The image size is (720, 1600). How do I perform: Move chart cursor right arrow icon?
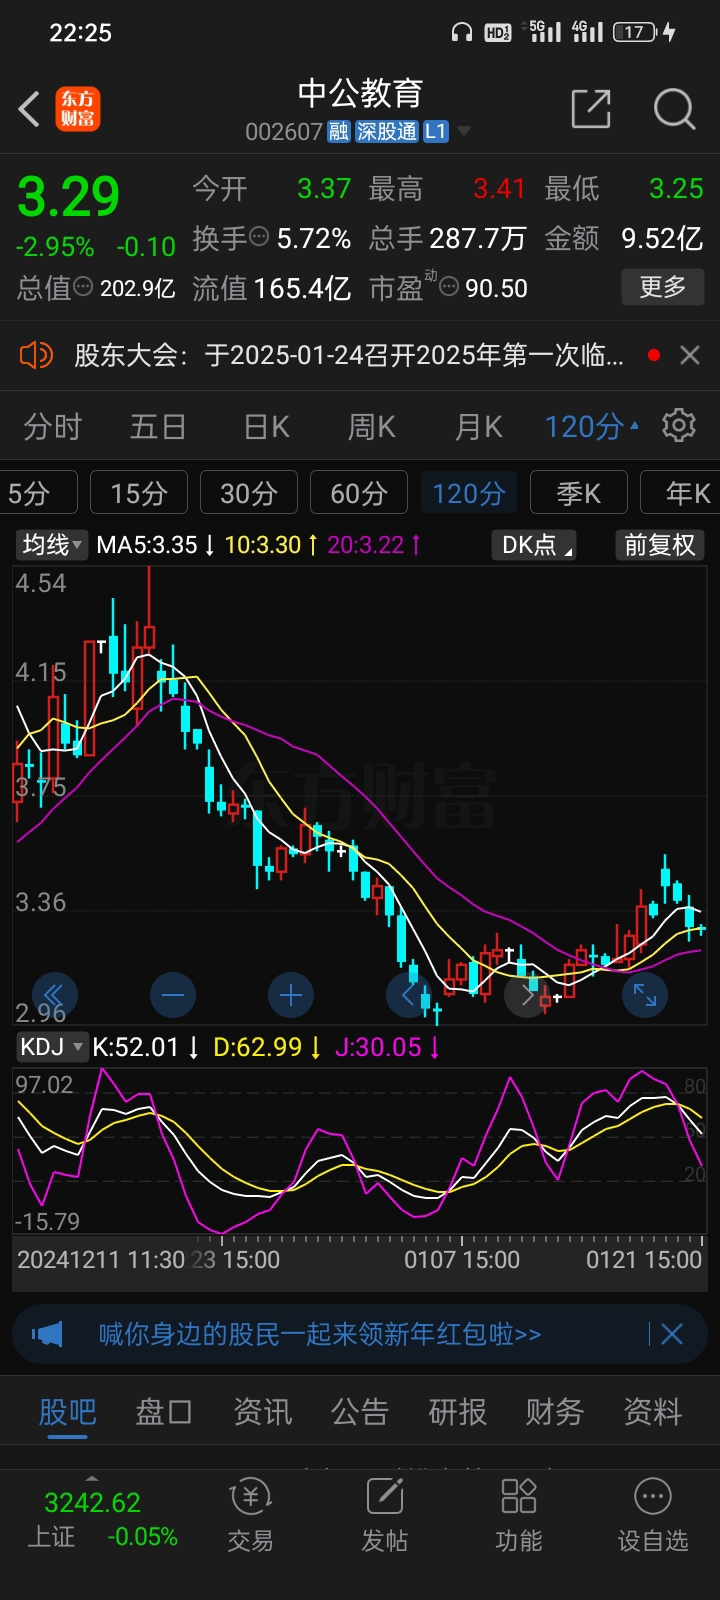point(528,995)
